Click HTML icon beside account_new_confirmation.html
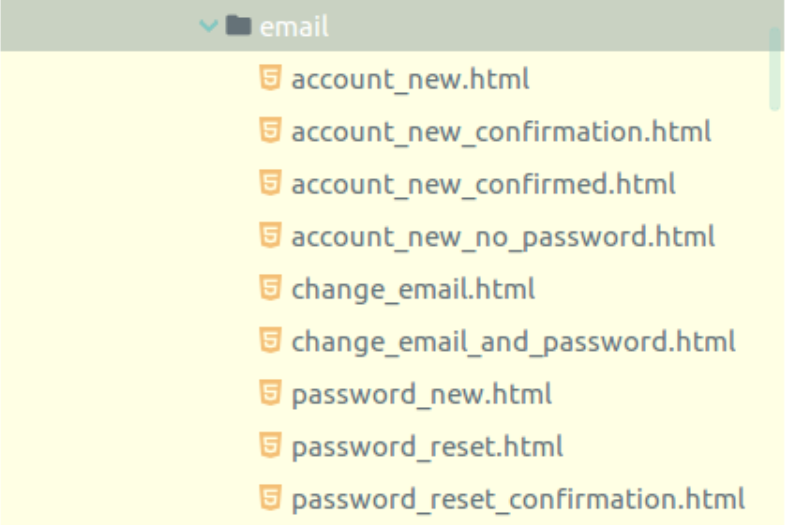787x525 pixels. tap(271, 130)
